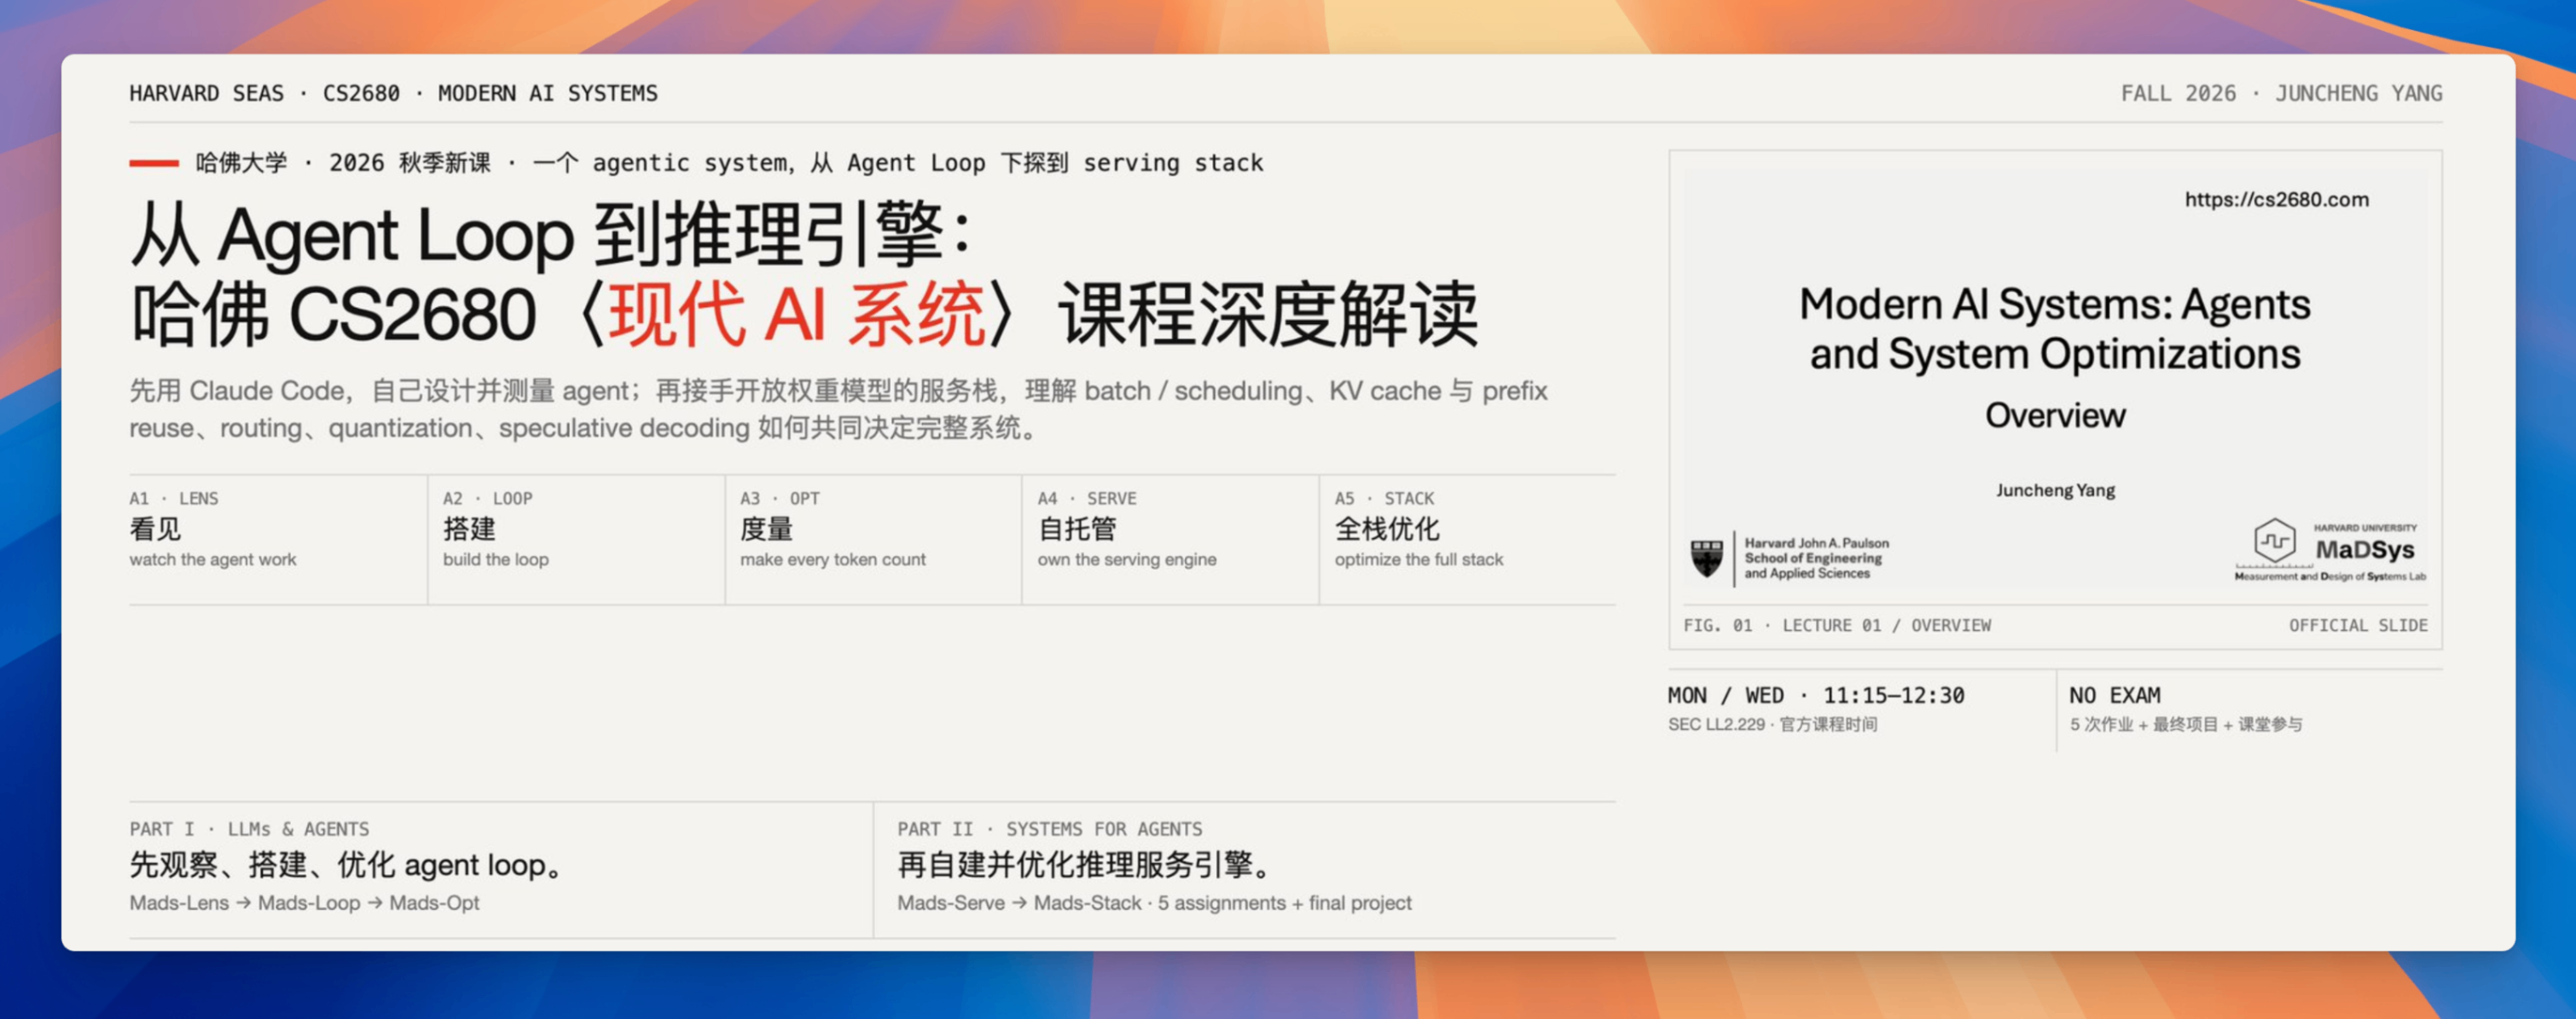The width and height of the screenshot is (2576, 1019).
Task: Click the 'PART I · LLMs & AGENTS' label
Action: pos(249,829)
